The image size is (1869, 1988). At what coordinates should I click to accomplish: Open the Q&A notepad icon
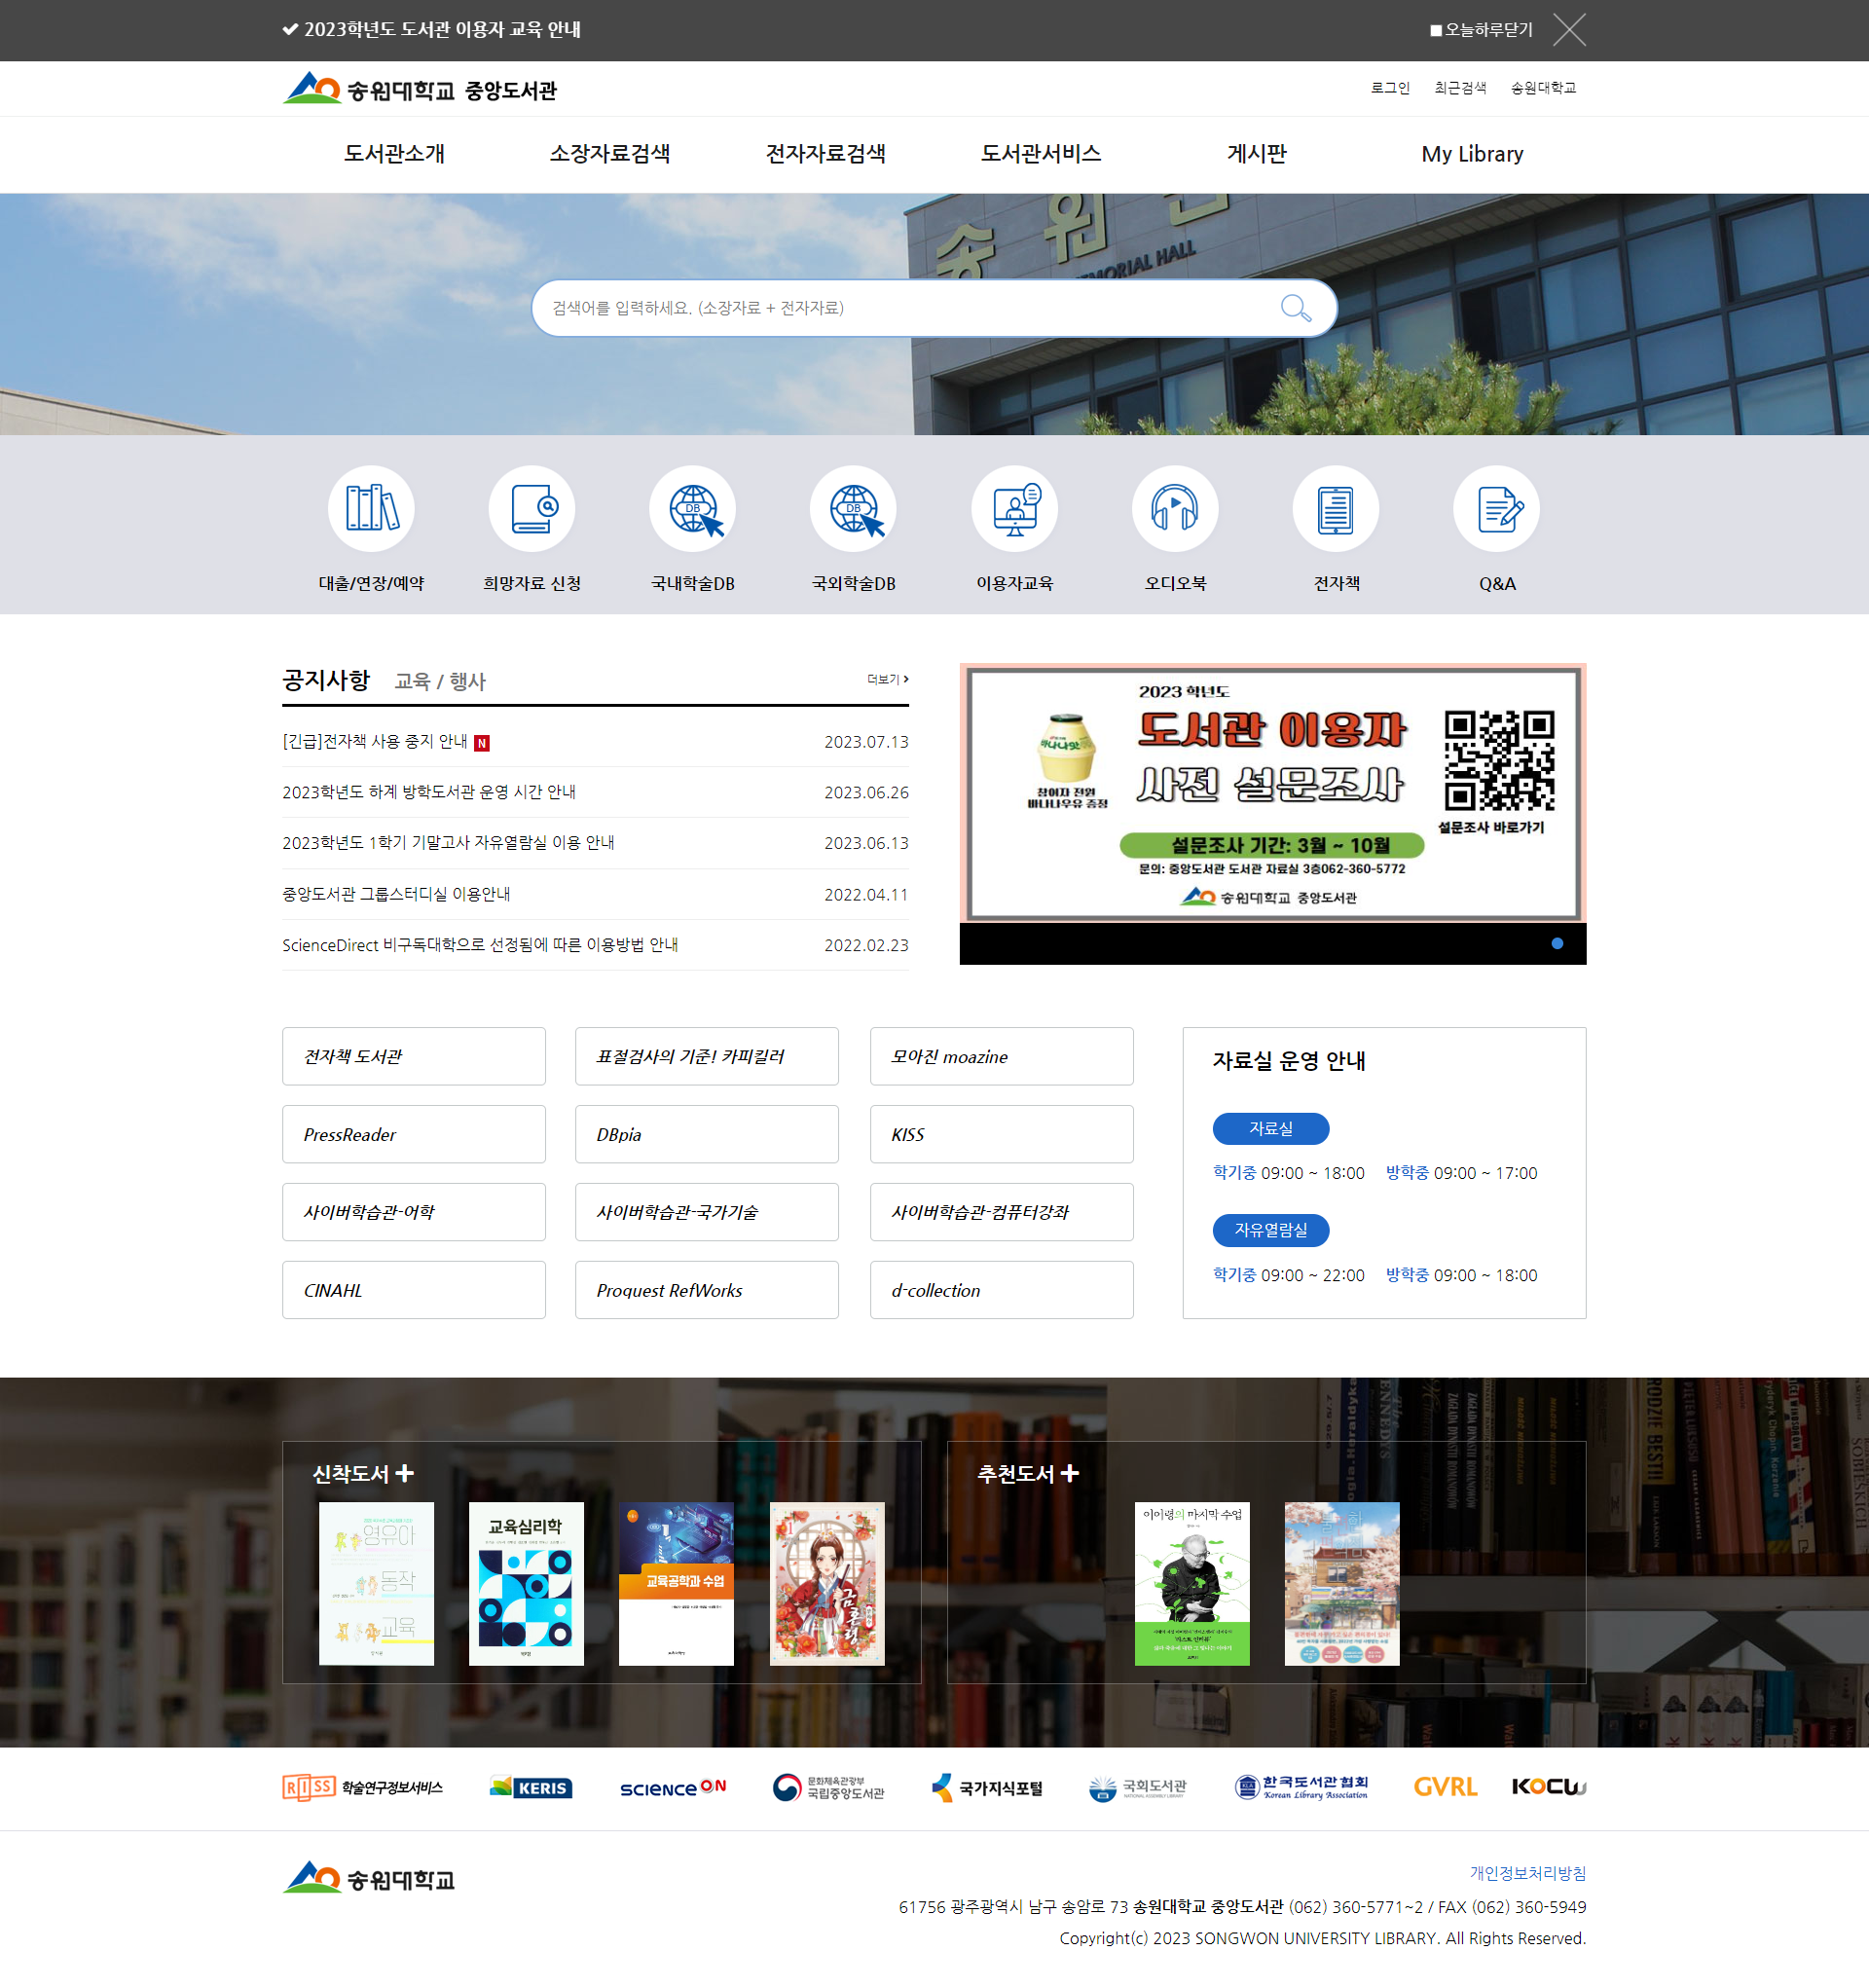(x=1496, y=508)
